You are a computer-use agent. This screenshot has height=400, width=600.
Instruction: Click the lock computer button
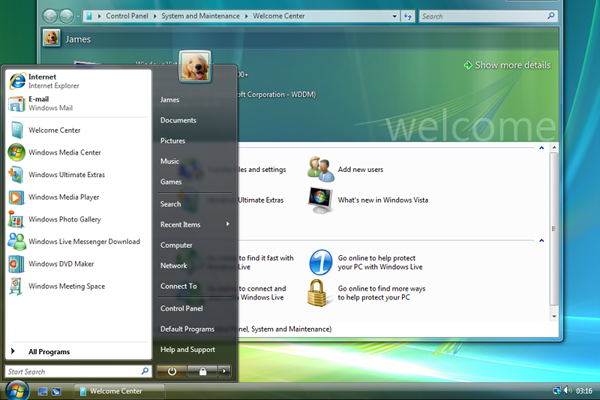click(x=202, y=371)
